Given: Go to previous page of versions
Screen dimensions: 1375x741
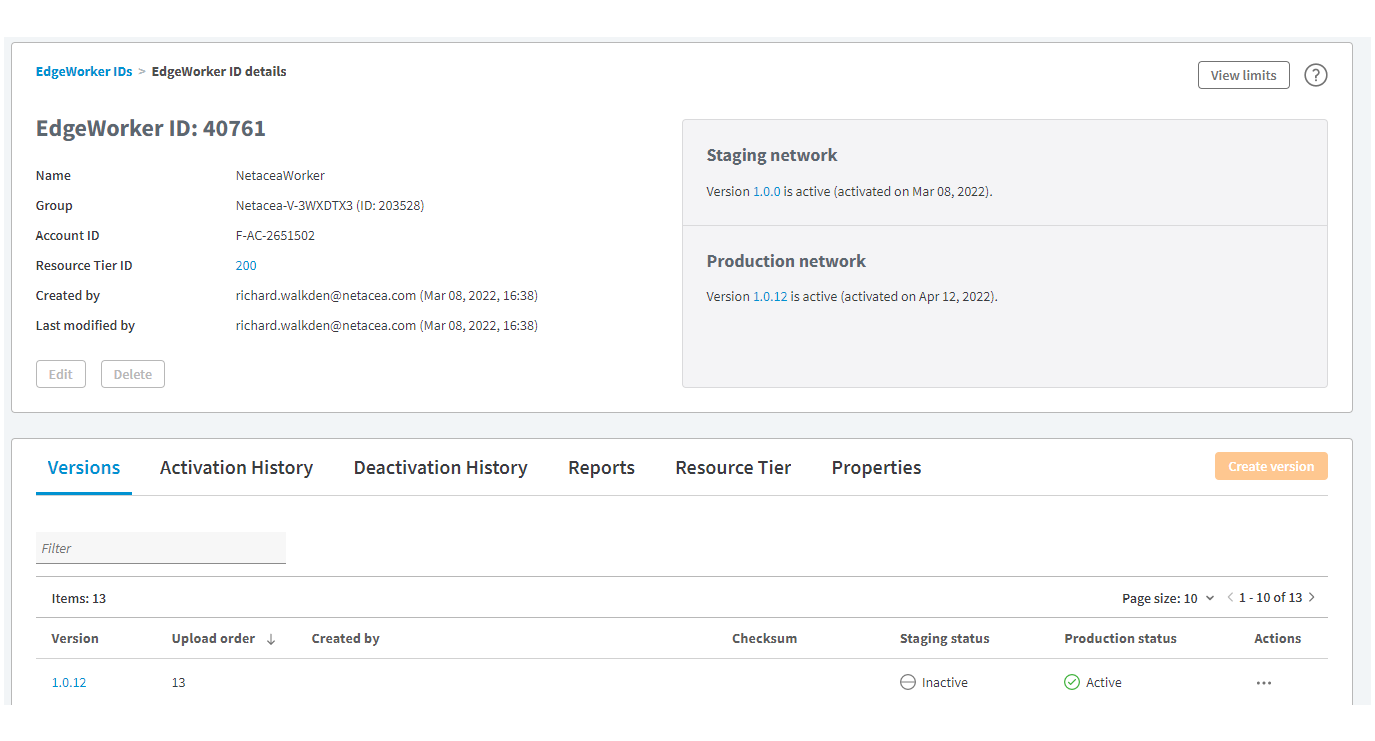Looking at the screenshot, I should coord(1230,598).
